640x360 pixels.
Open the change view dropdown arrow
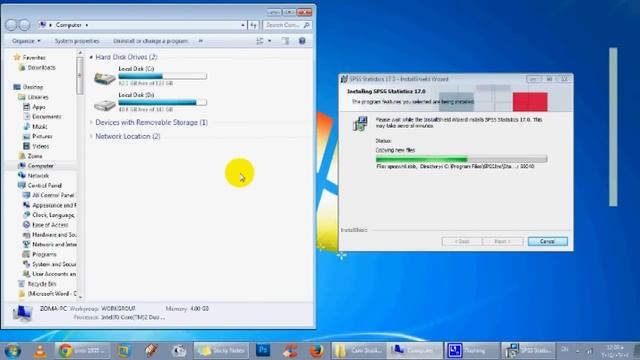269,41
